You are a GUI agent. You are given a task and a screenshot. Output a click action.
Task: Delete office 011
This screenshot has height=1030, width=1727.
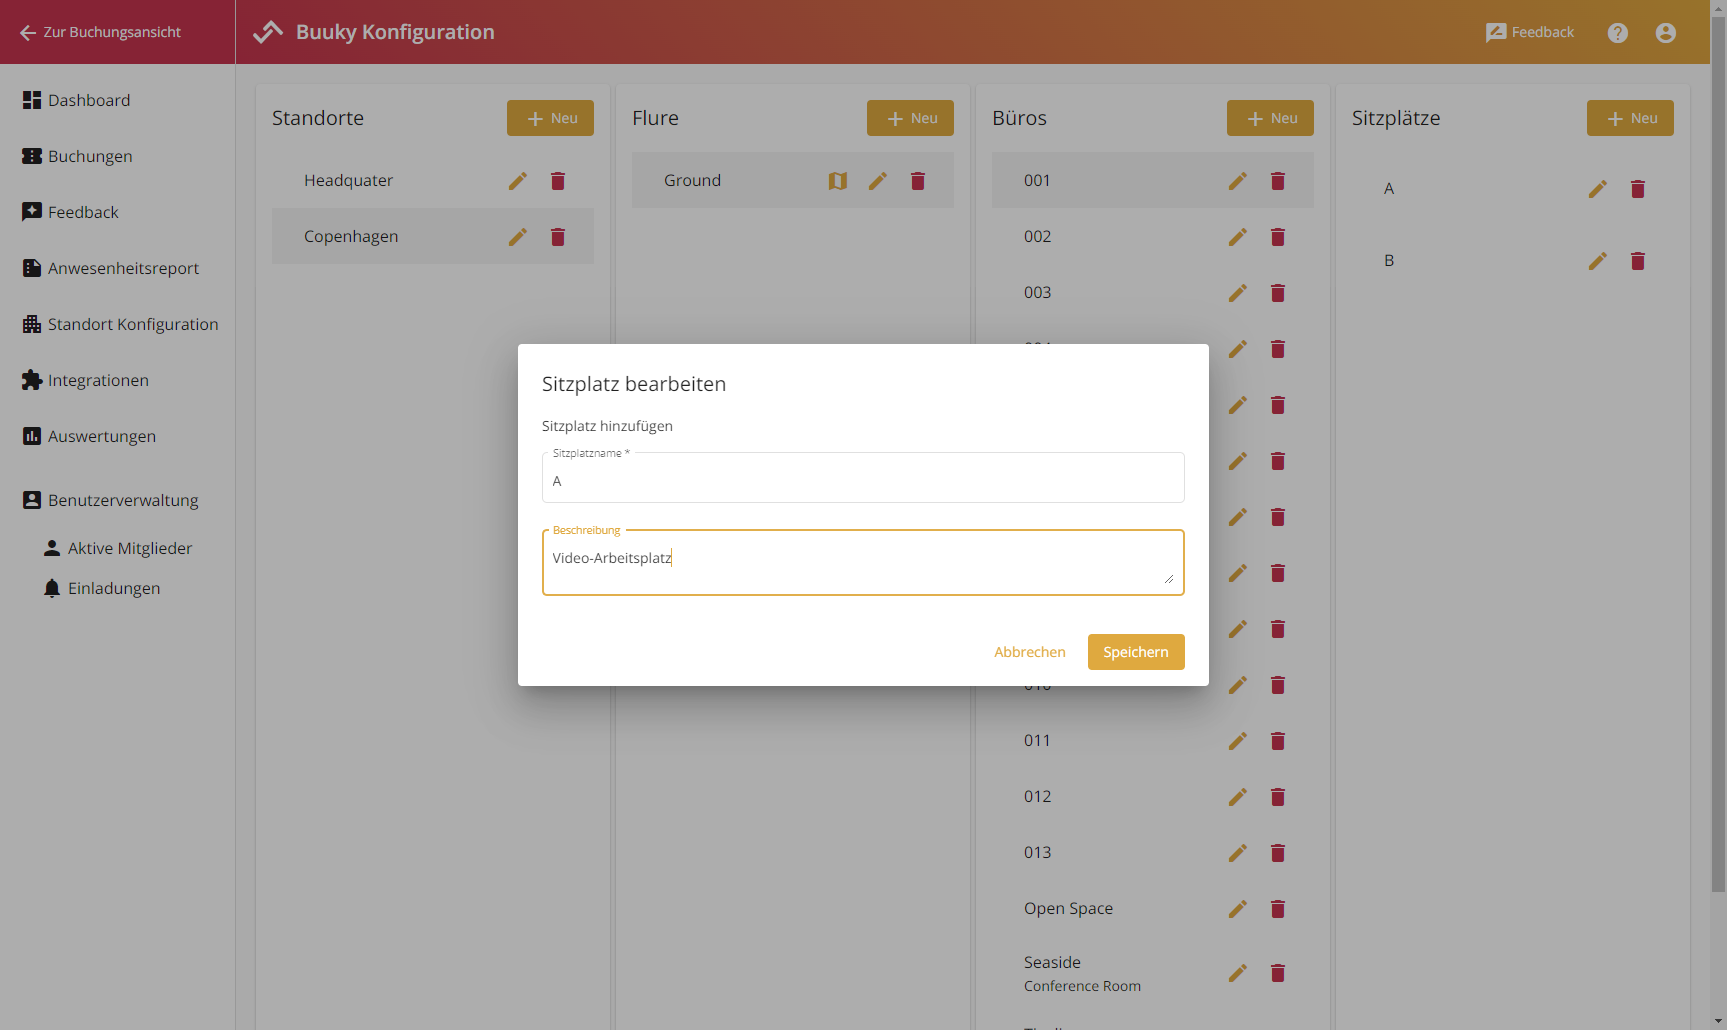click(x=1278, y=741)
